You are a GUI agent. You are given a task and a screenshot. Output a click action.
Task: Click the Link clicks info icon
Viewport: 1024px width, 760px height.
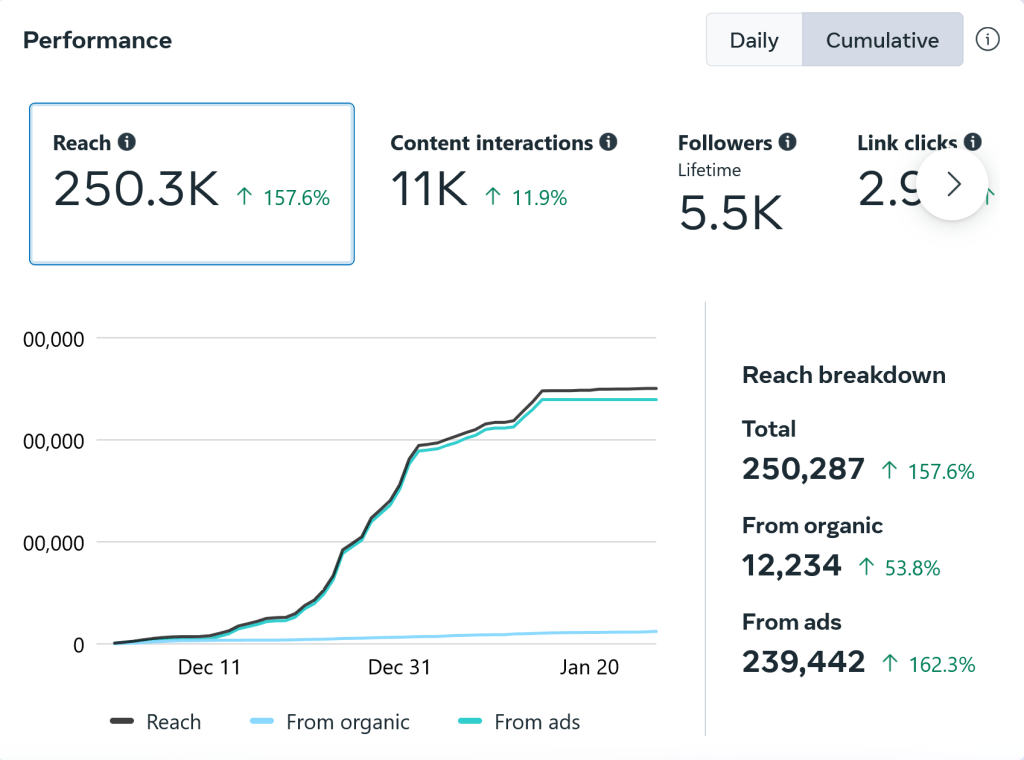[972, 142]
